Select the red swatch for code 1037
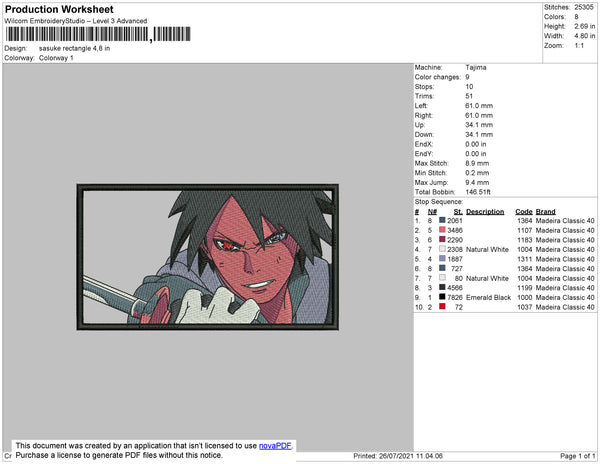Image resolution: width=600 pixels, height=464 pixels. pos(442,306)
